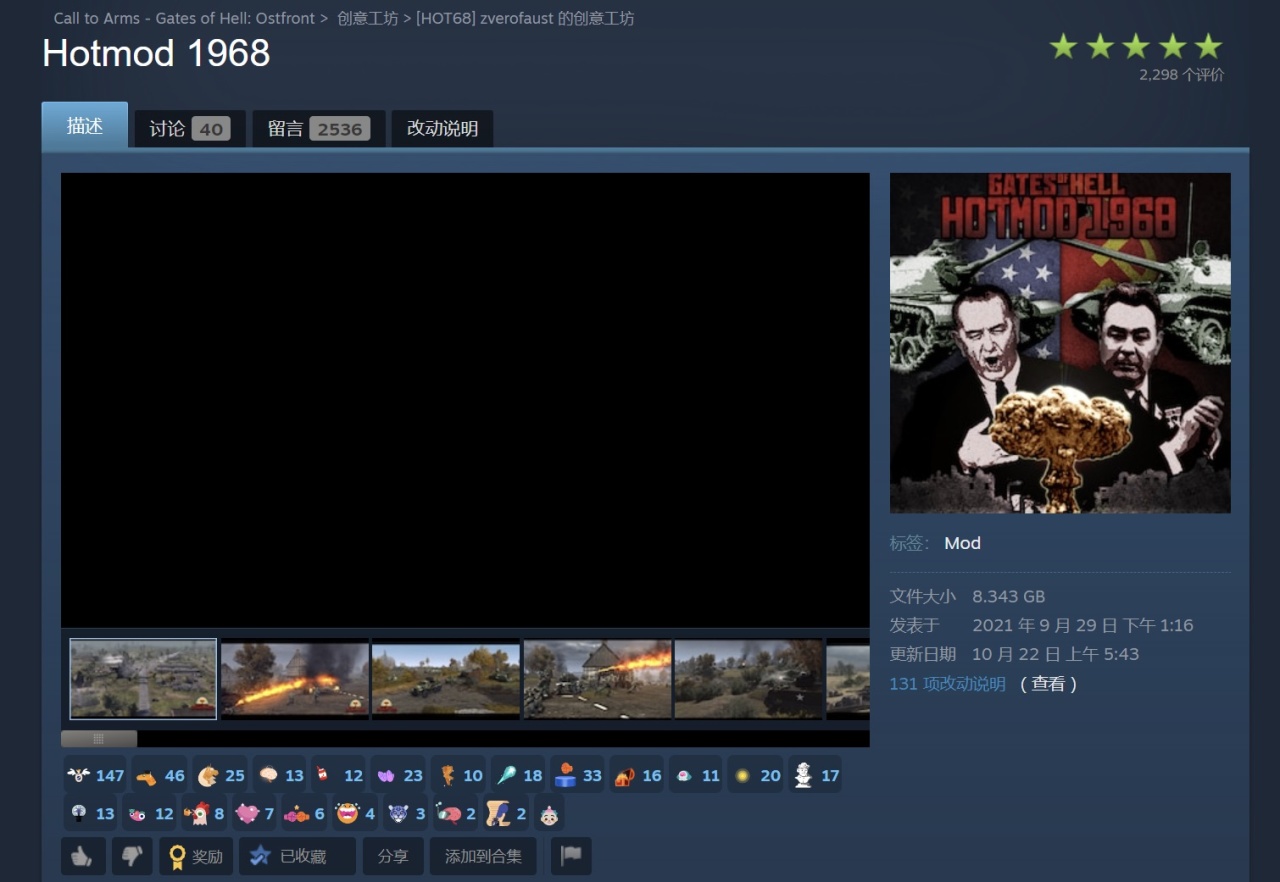Click the pink heart award with count 7
This screenshot has height=882, width=1280.
click(x=255, y=814)
